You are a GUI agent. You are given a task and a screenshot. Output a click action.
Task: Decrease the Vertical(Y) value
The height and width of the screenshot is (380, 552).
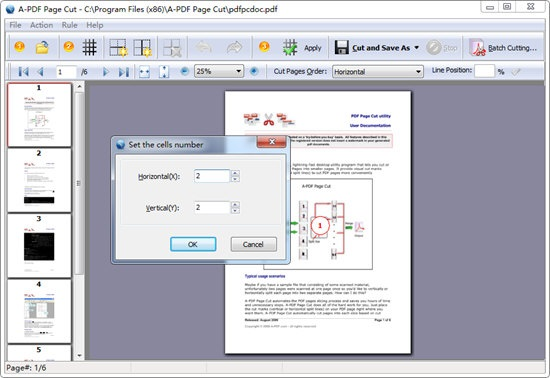[235, 211]
